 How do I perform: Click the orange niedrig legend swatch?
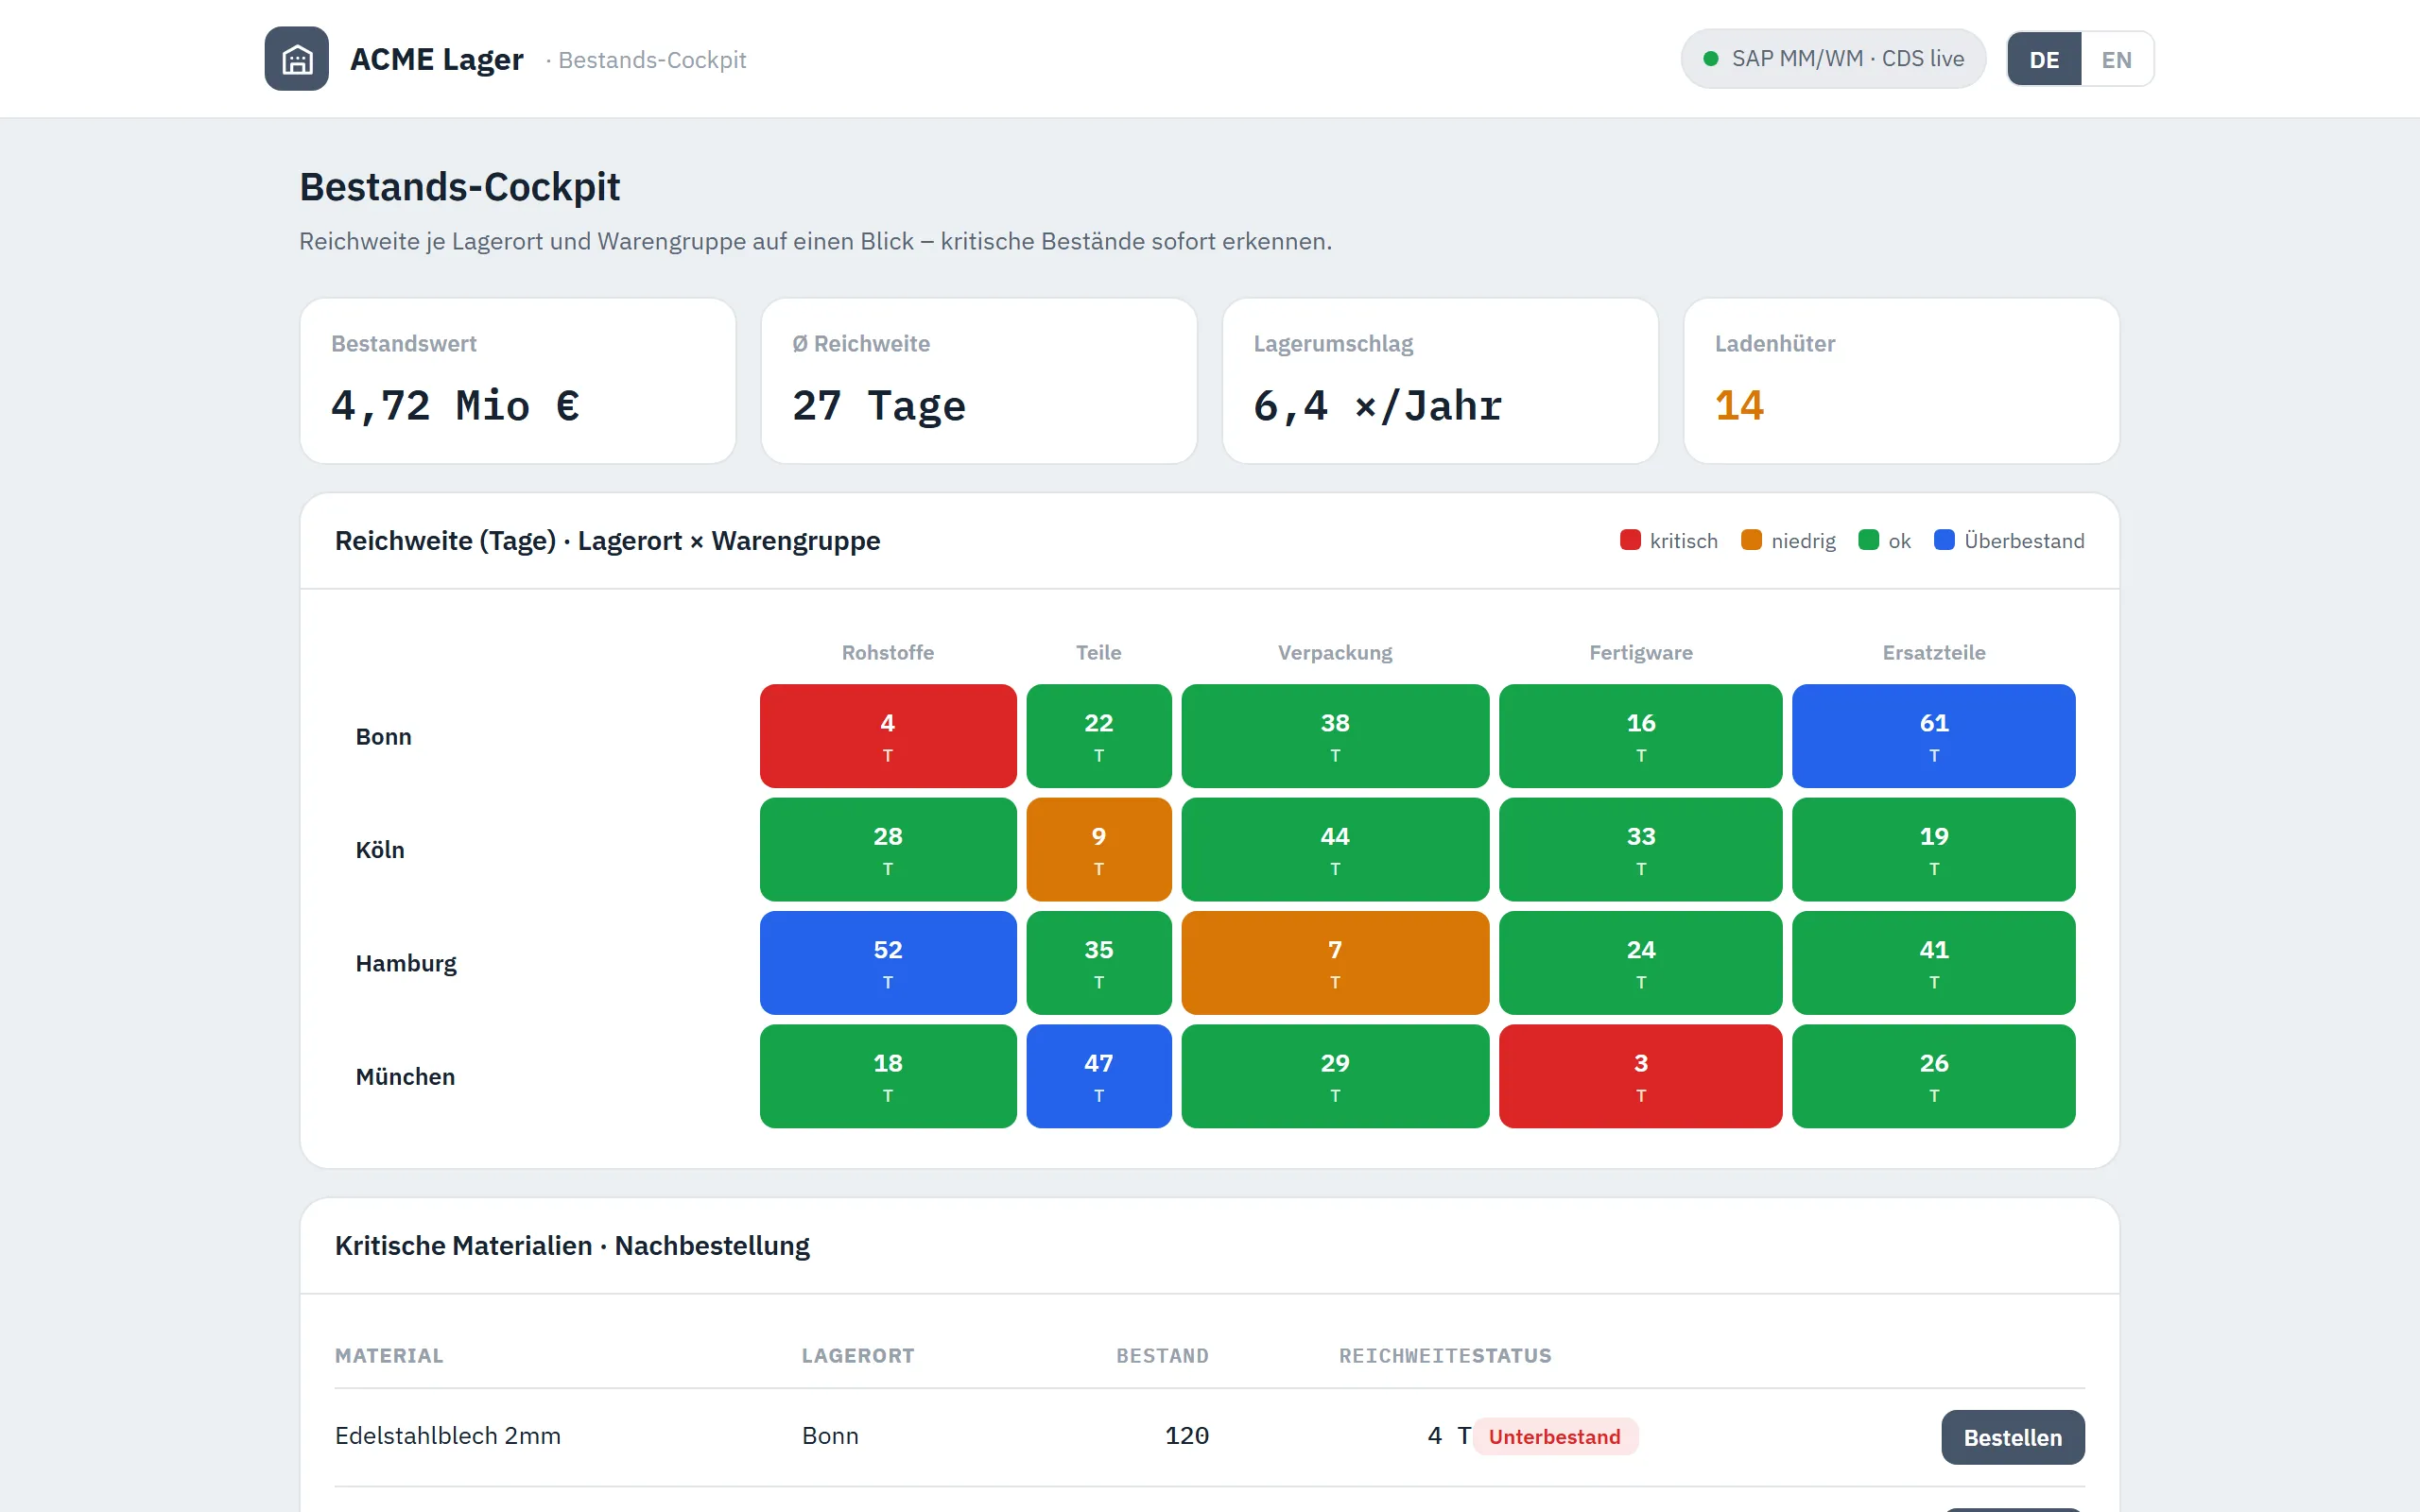(1751, 540)
